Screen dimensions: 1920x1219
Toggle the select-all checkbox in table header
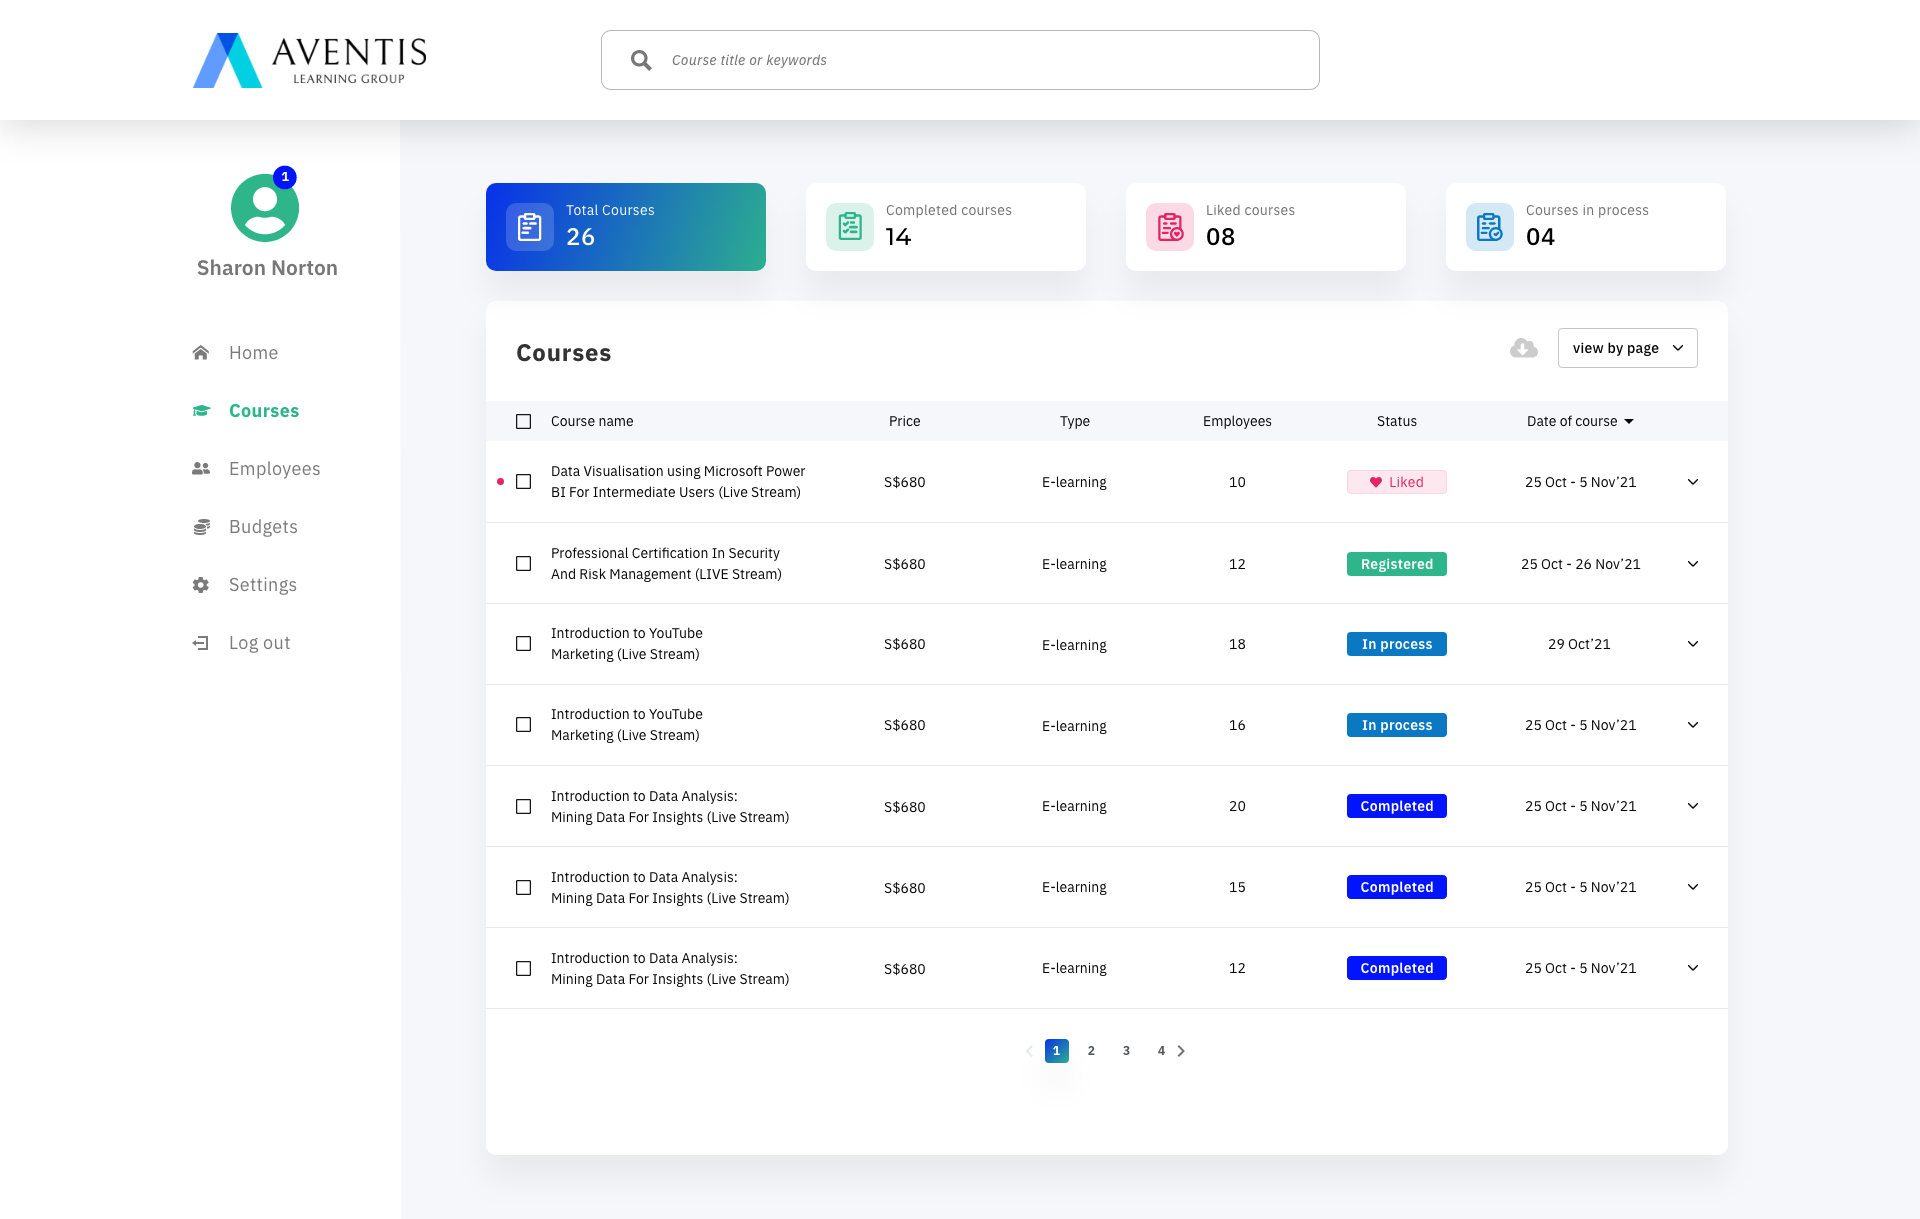[523, 421]
